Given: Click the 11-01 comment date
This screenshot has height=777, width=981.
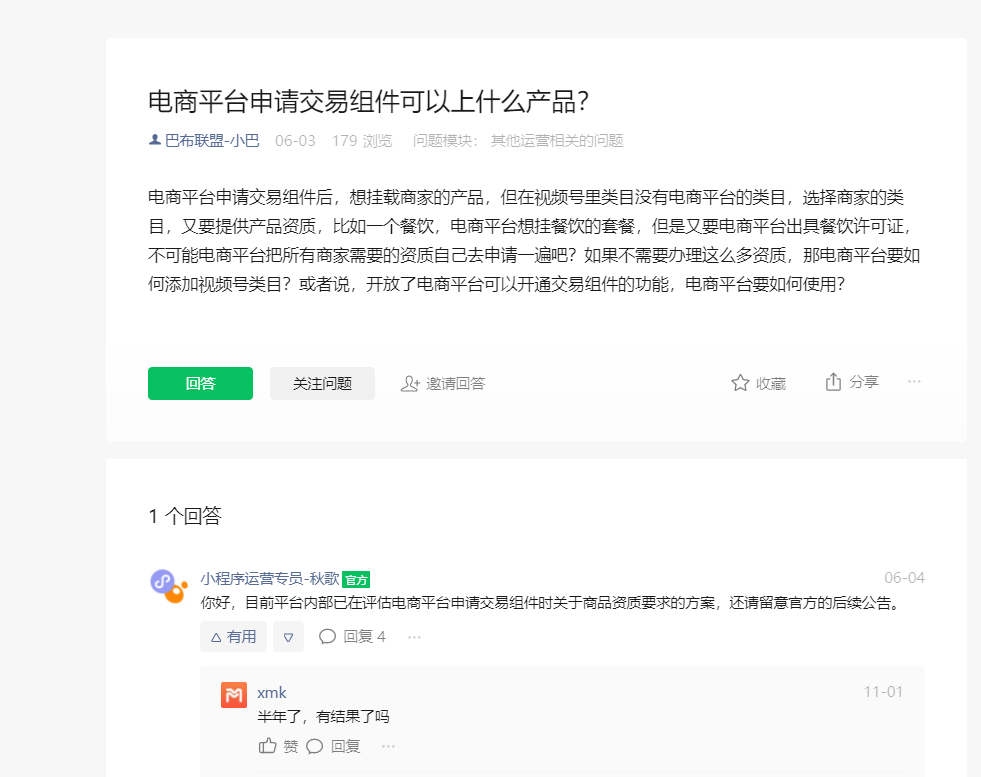Looking at the screenshot, I should (883, 692).
